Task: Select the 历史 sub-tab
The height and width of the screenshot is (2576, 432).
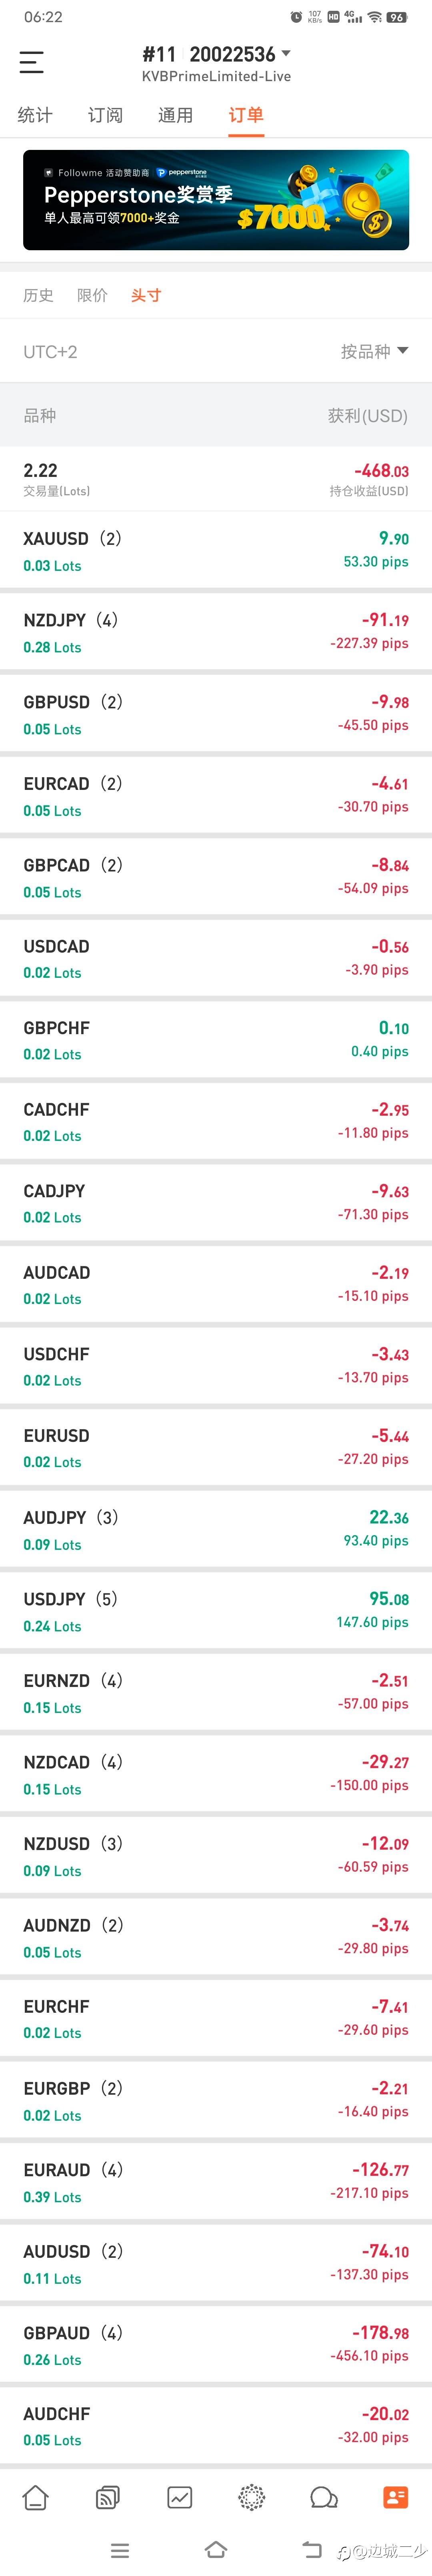Action: pos(38,295)
